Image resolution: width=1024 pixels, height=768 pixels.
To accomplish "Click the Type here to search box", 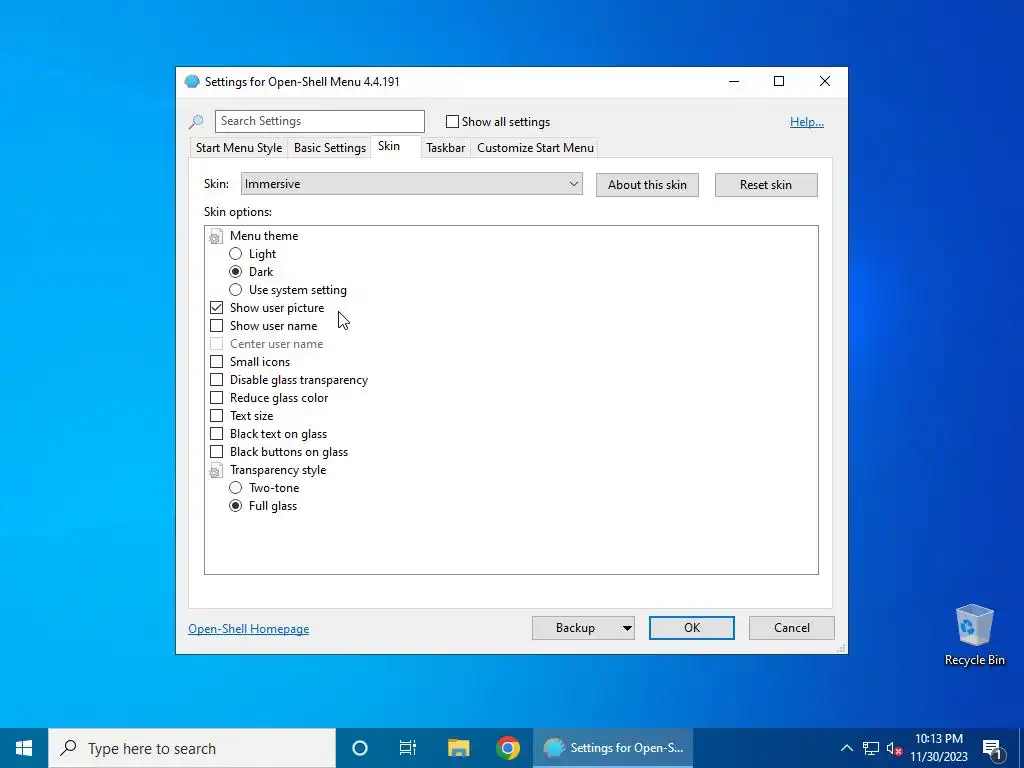I will click(x=192, y=748).
